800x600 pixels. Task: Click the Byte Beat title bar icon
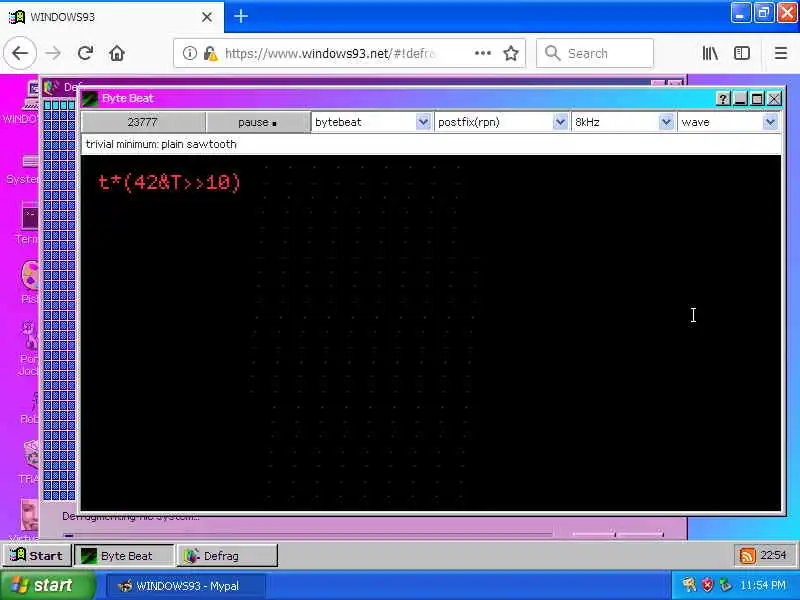90,98
